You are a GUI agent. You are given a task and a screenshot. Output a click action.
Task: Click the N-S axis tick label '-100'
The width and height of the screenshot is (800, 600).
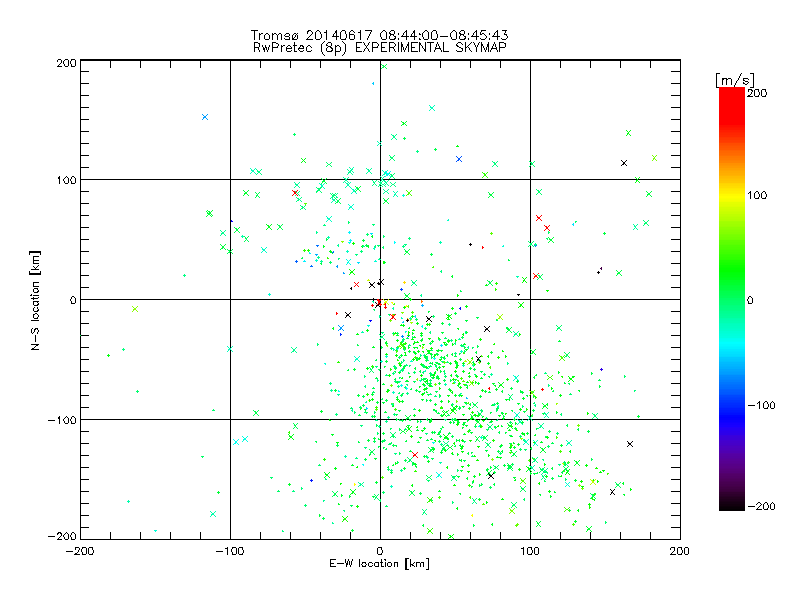click(x=62, y=420)
